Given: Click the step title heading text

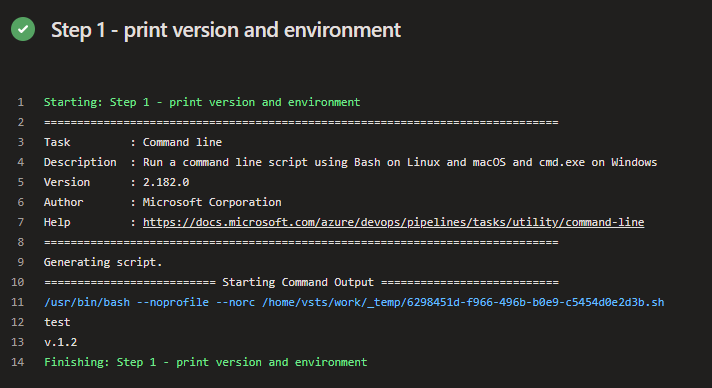Looking at the screenshot, I should (226, 30).
